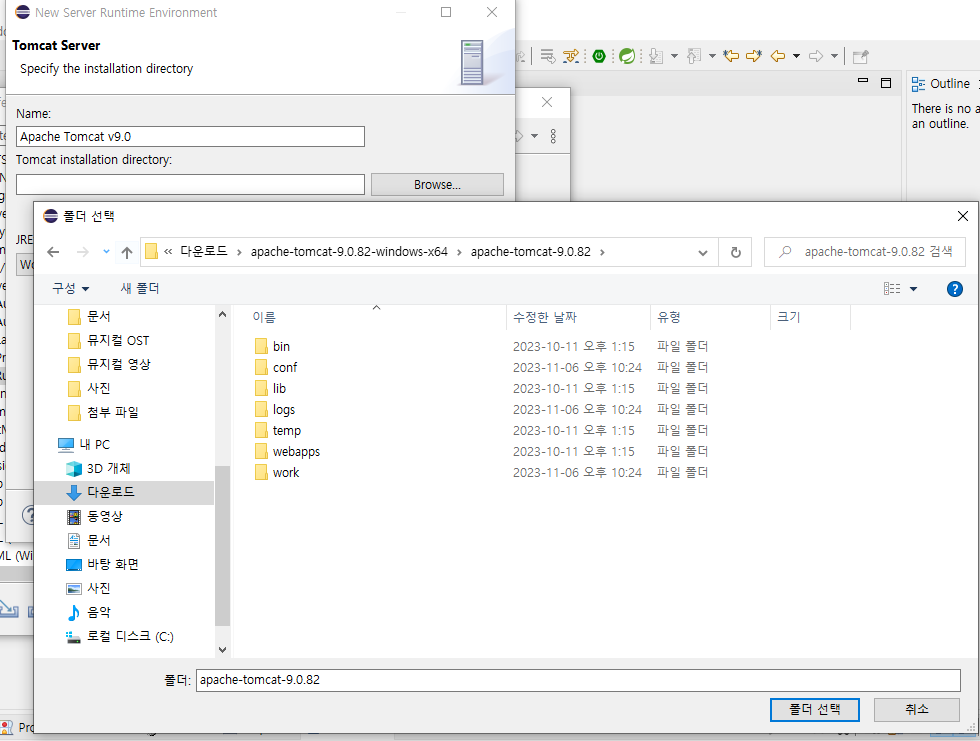
Task: Select 뮤지컬 OST in the navigation pane
Action: (118, 341)
